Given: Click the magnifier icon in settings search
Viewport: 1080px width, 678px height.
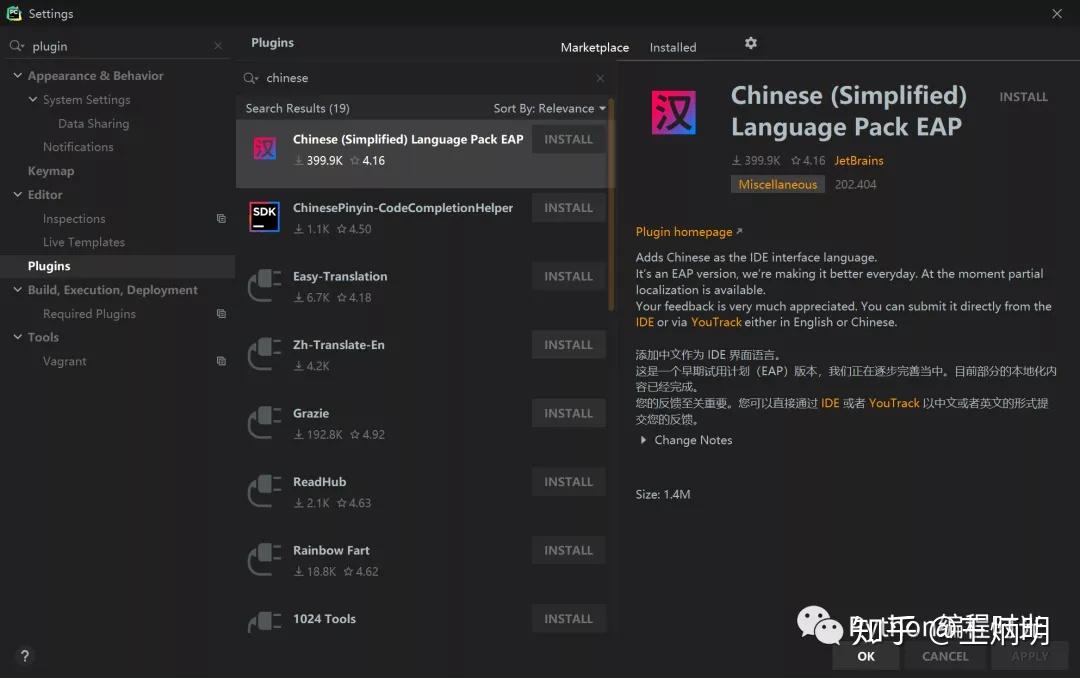Looking at the screenshot, I should 16,45.
